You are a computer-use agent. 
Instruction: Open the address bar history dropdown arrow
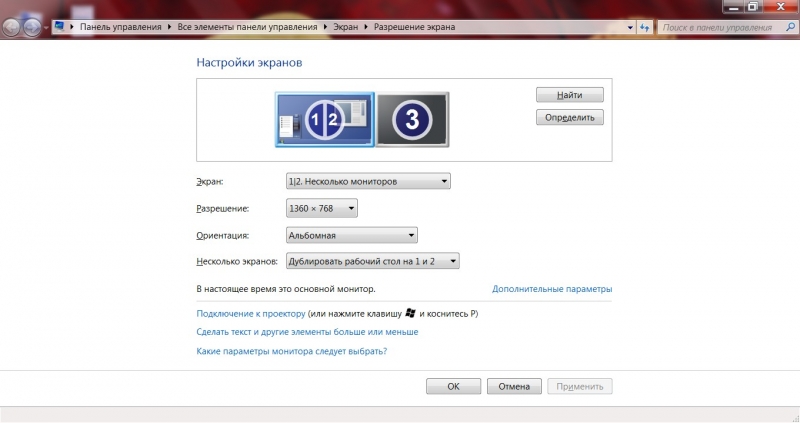(x=628, y=27)
